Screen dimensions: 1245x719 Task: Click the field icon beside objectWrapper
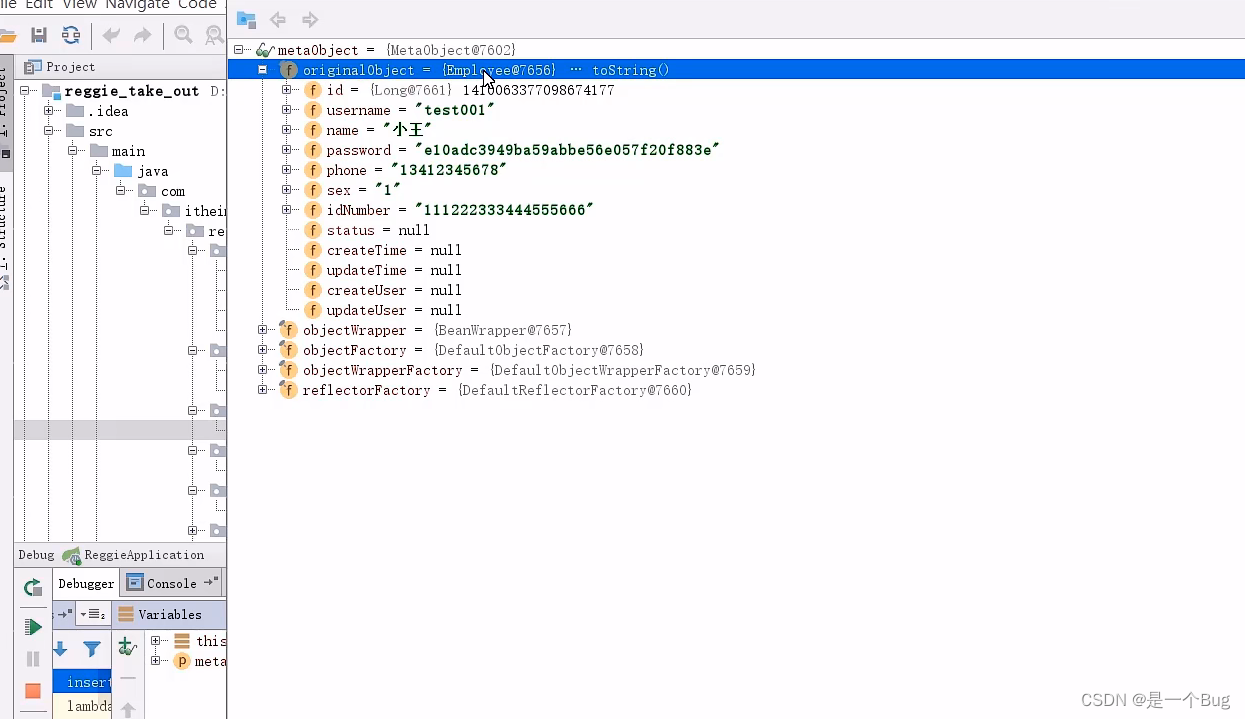click(x=288, y=330)
